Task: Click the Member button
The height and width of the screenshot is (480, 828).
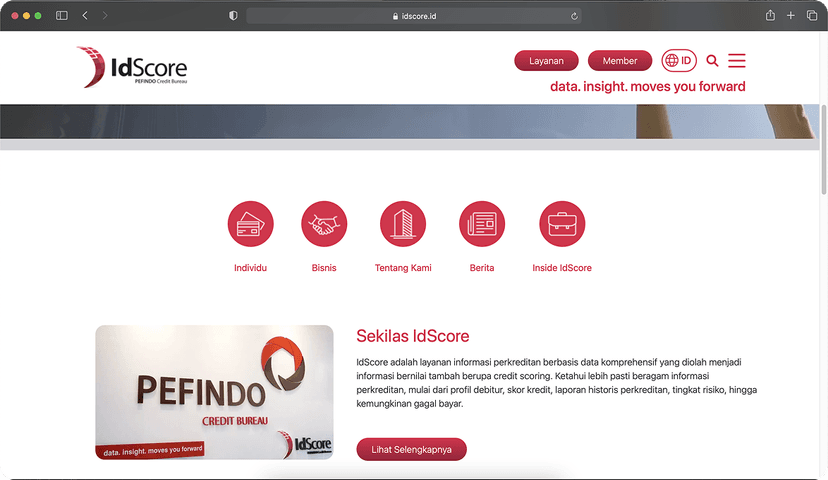Action: pos(619,61)
